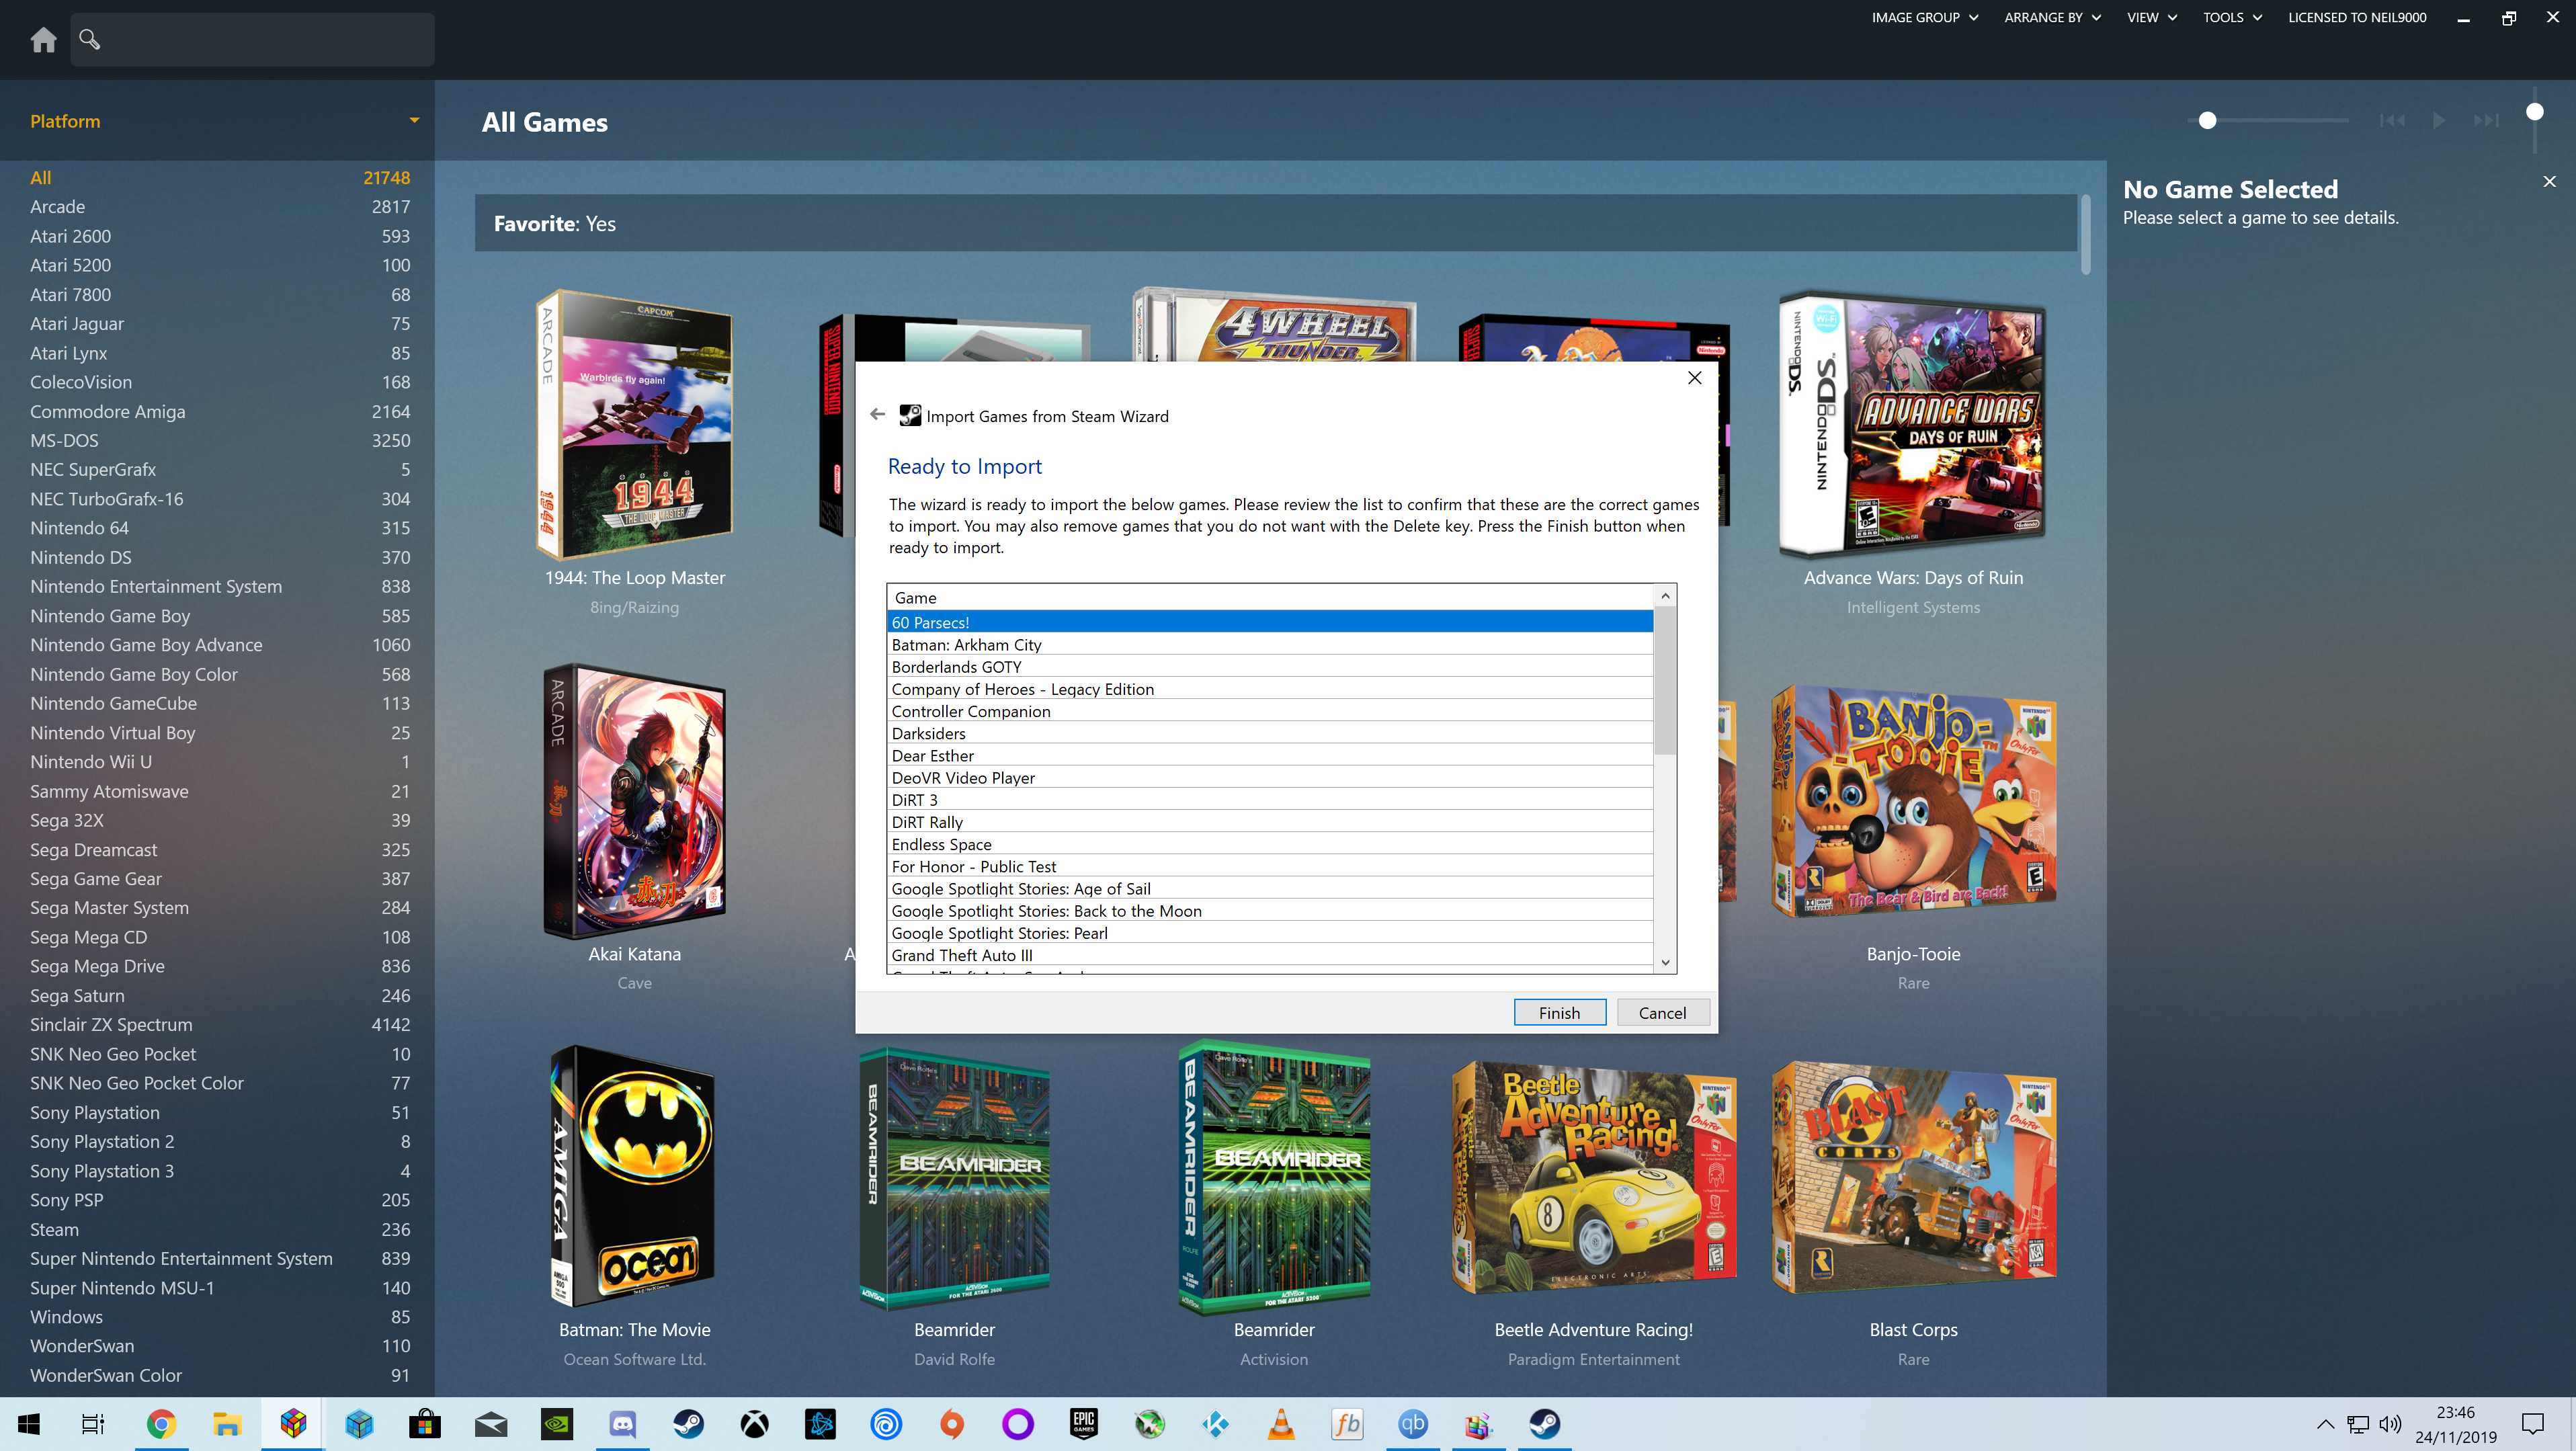
Task: Click the Advance Wars: Days of Ruin cover
Action: click(1913, 424)
